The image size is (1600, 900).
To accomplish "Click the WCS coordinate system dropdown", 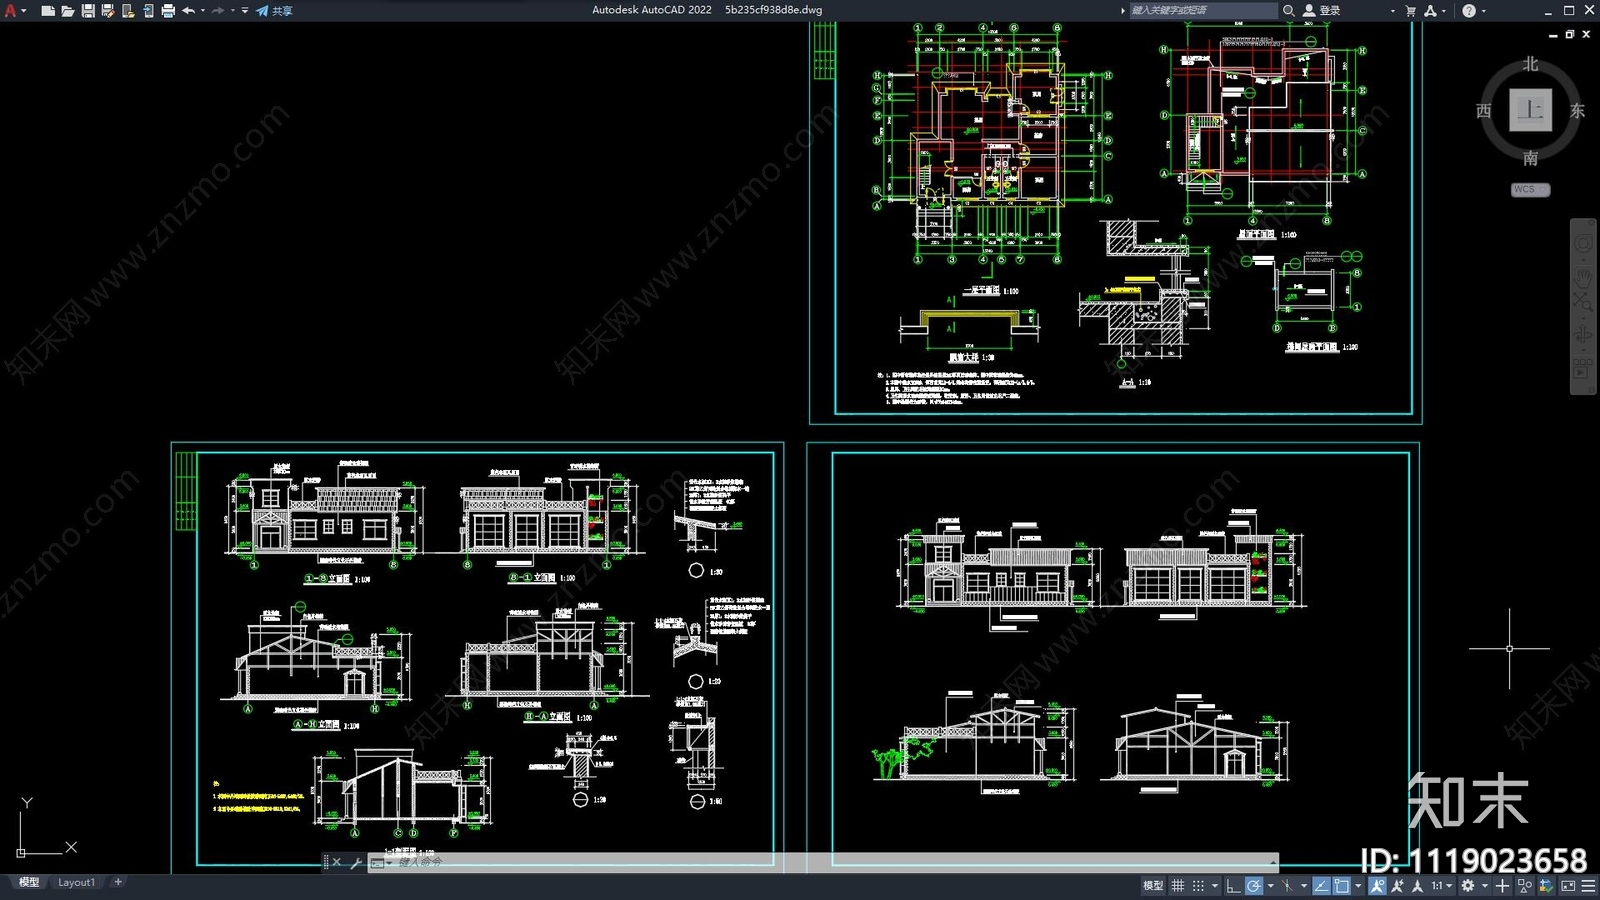I will coord(1530,189).
